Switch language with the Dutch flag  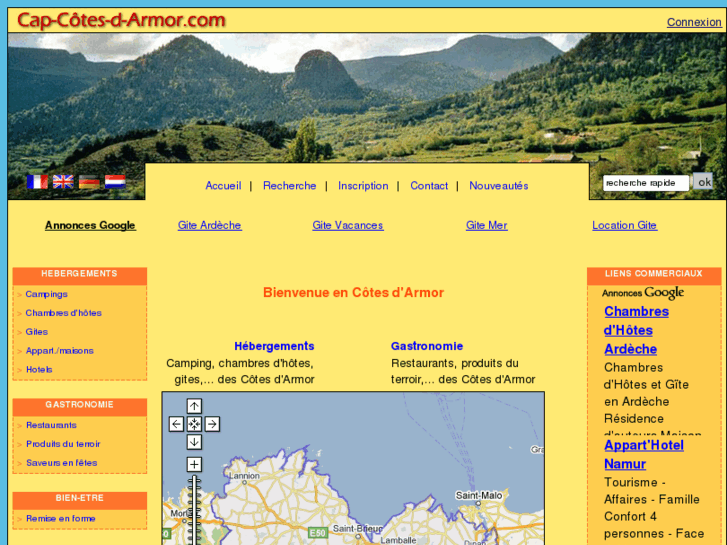click(115, 182)
